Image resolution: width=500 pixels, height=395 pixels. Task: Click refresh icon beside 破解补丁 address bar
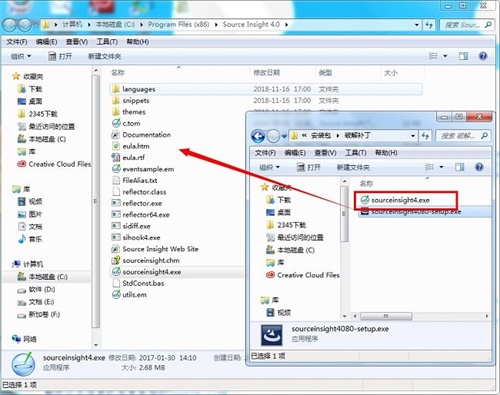click(425, 136)
